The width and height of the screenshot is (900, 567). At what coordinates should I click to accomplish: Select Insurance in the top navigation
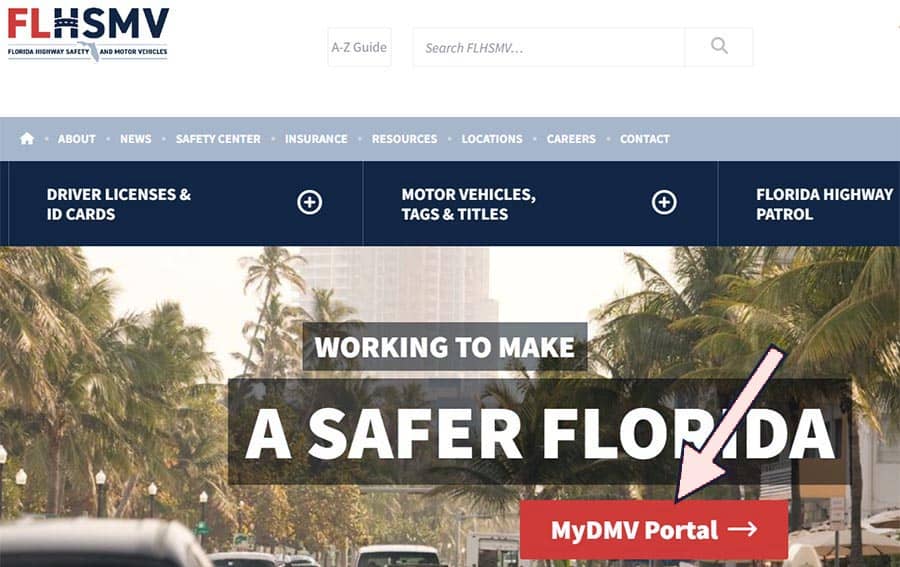316,139
